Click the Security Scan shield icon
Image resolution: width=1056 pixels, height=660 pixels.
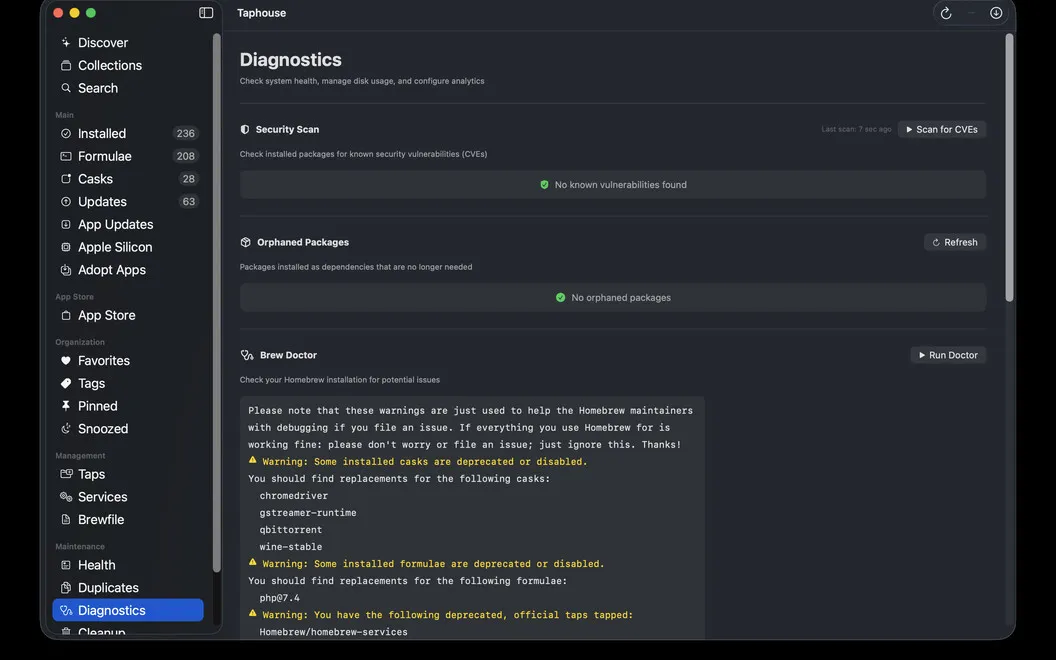coord(245,129)
